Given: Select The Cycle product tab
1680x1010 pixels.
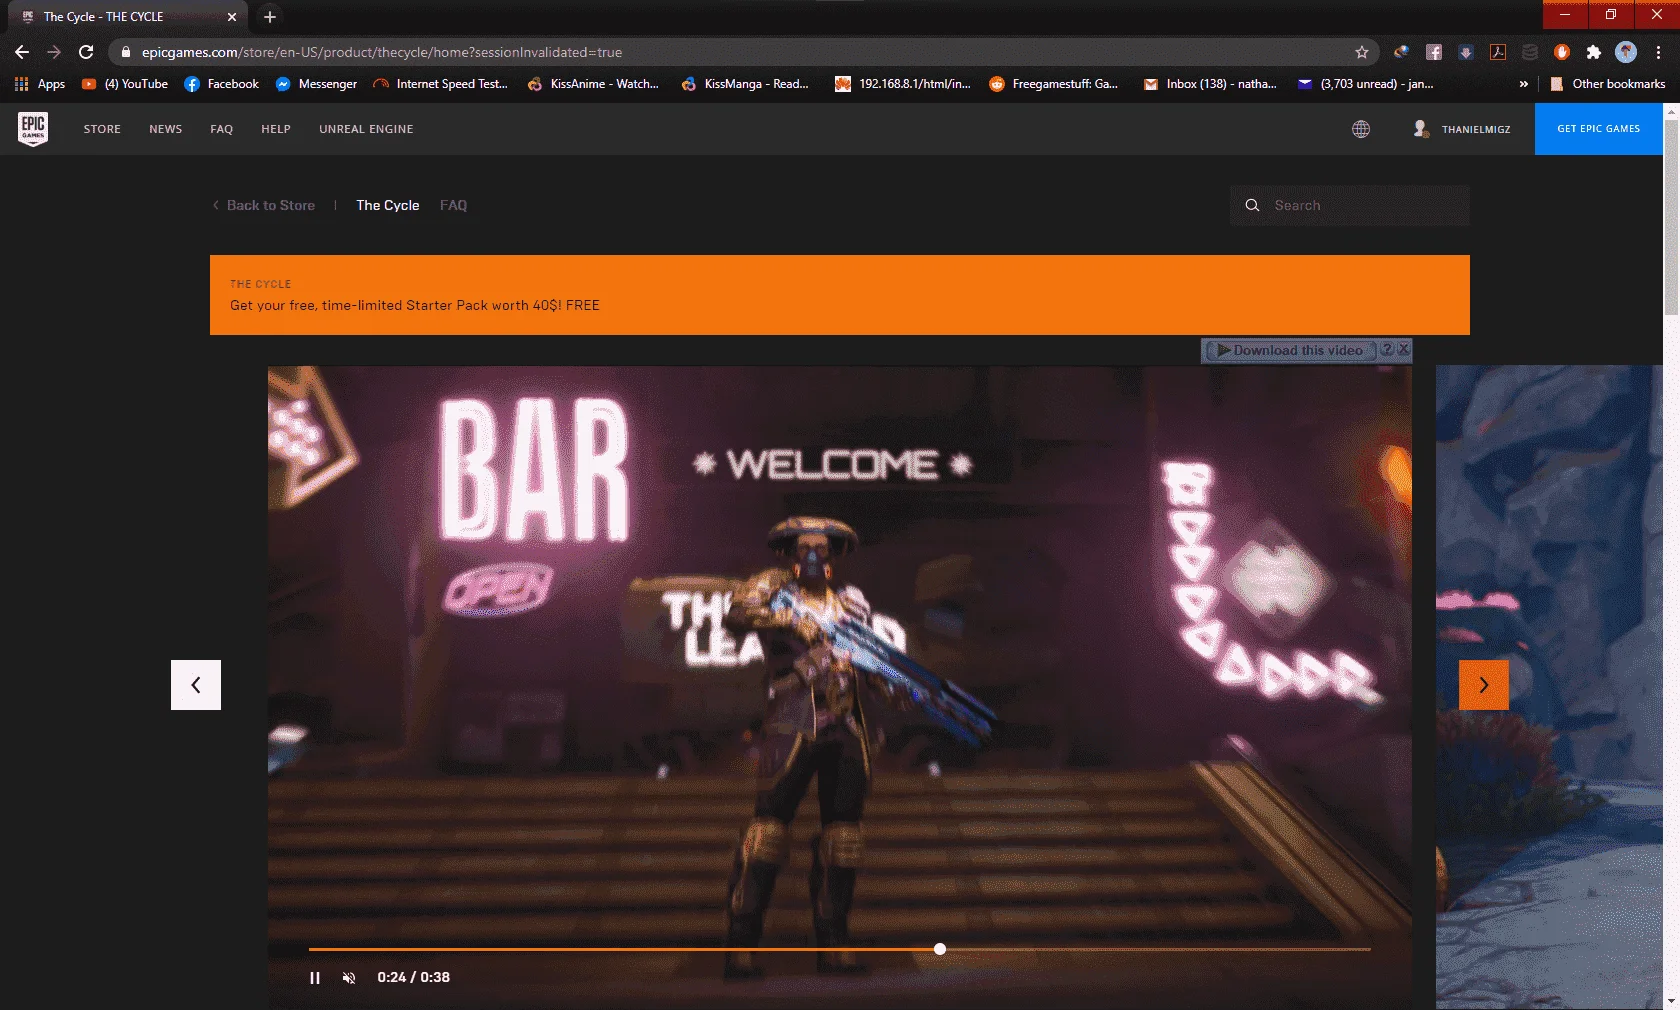Looking at the screenshot, I should coord(388,205).
